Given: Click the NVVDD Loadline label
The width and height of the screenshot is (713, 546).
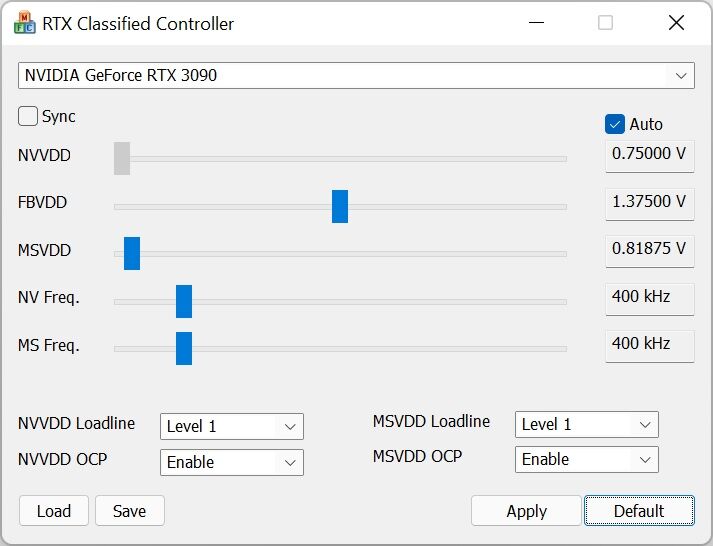Looking at the screenshot, I should tap(76, 423).
